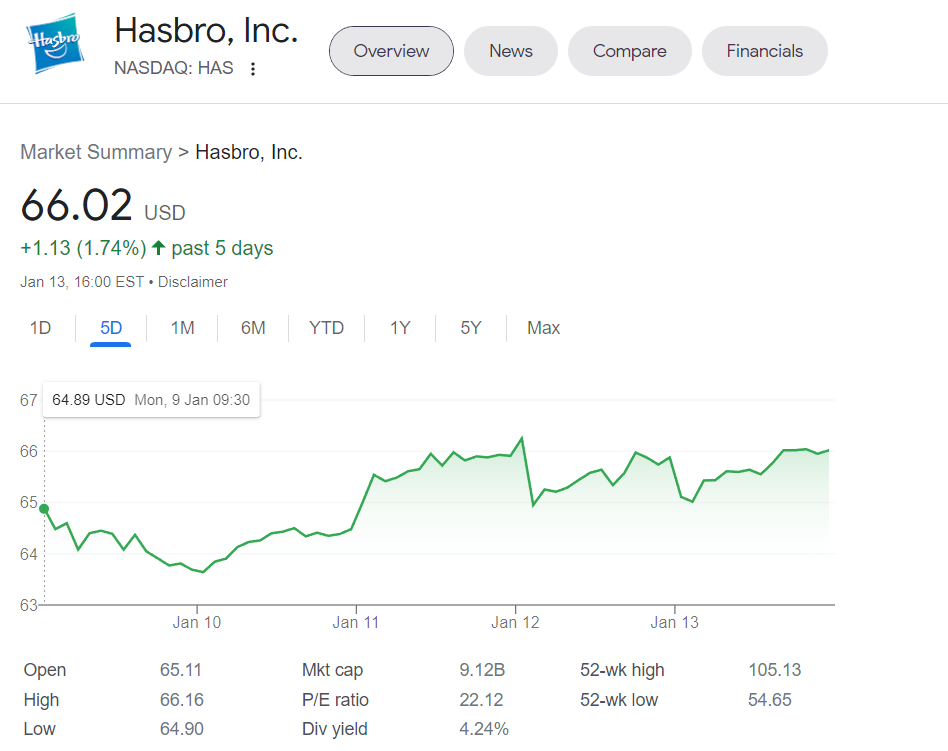Image resolution: width=948 pixels, height=751 pixels.
Task: Click the Mkt cap value 9.12B
Action: (x=482, y=670)
